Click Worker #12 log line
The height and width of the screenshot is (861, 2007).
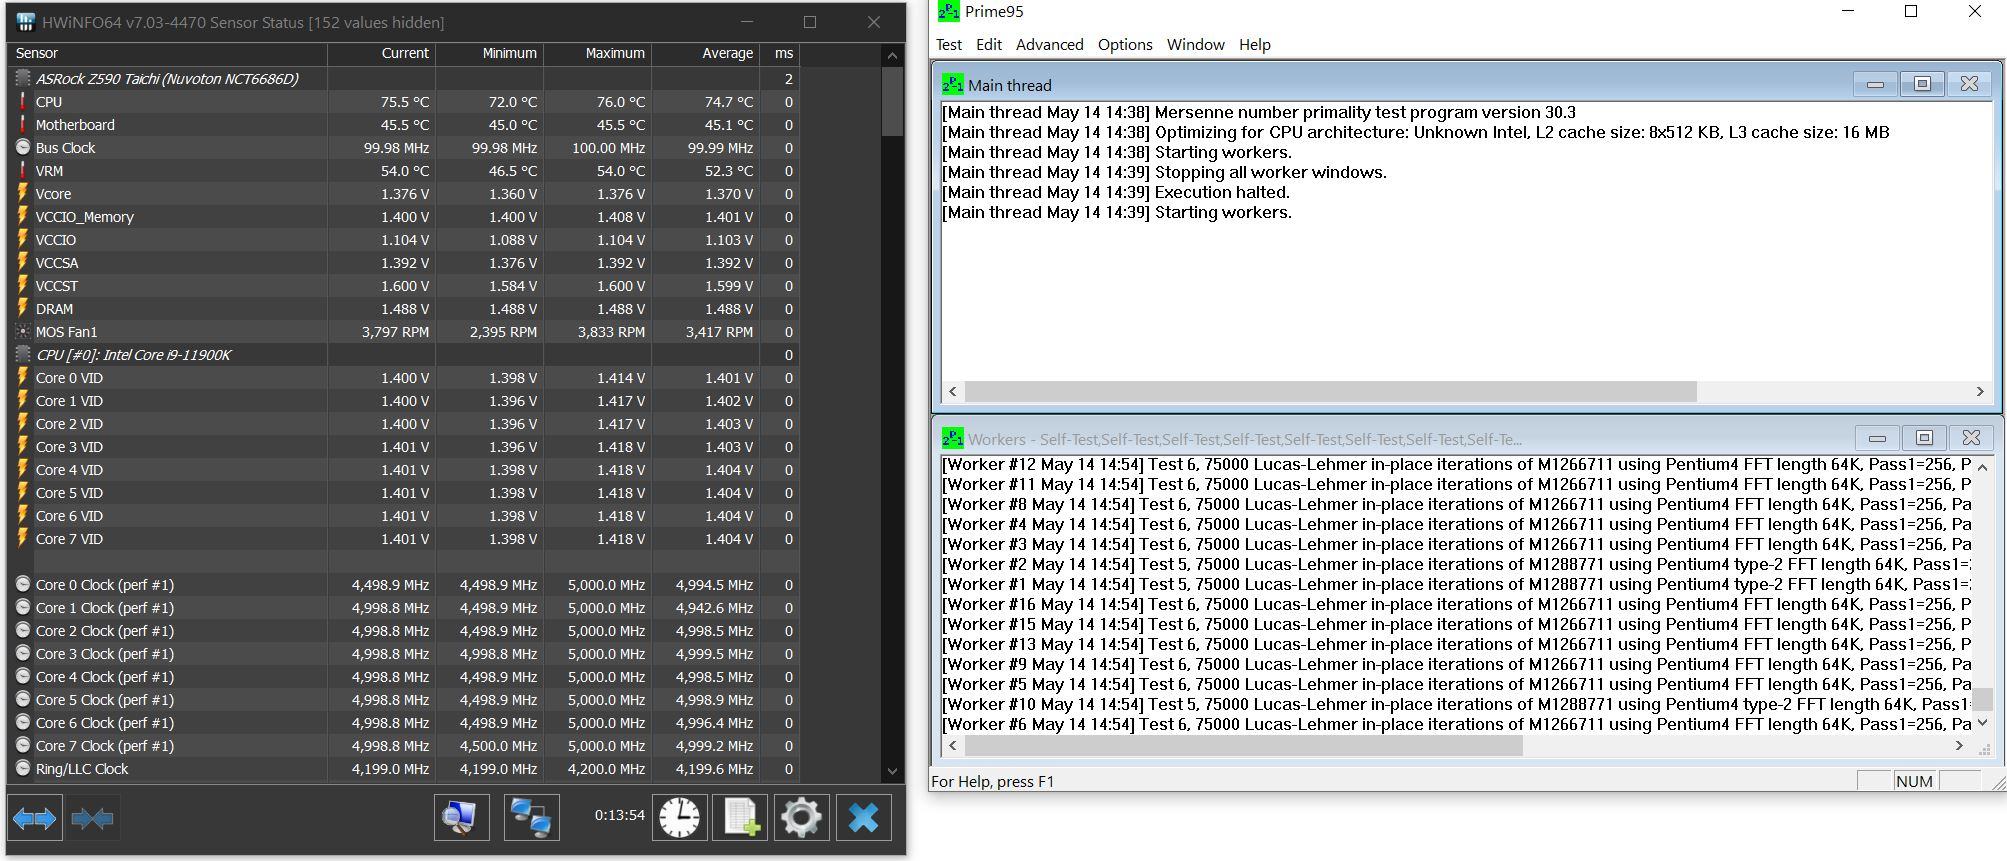(x=1456, y=464)
